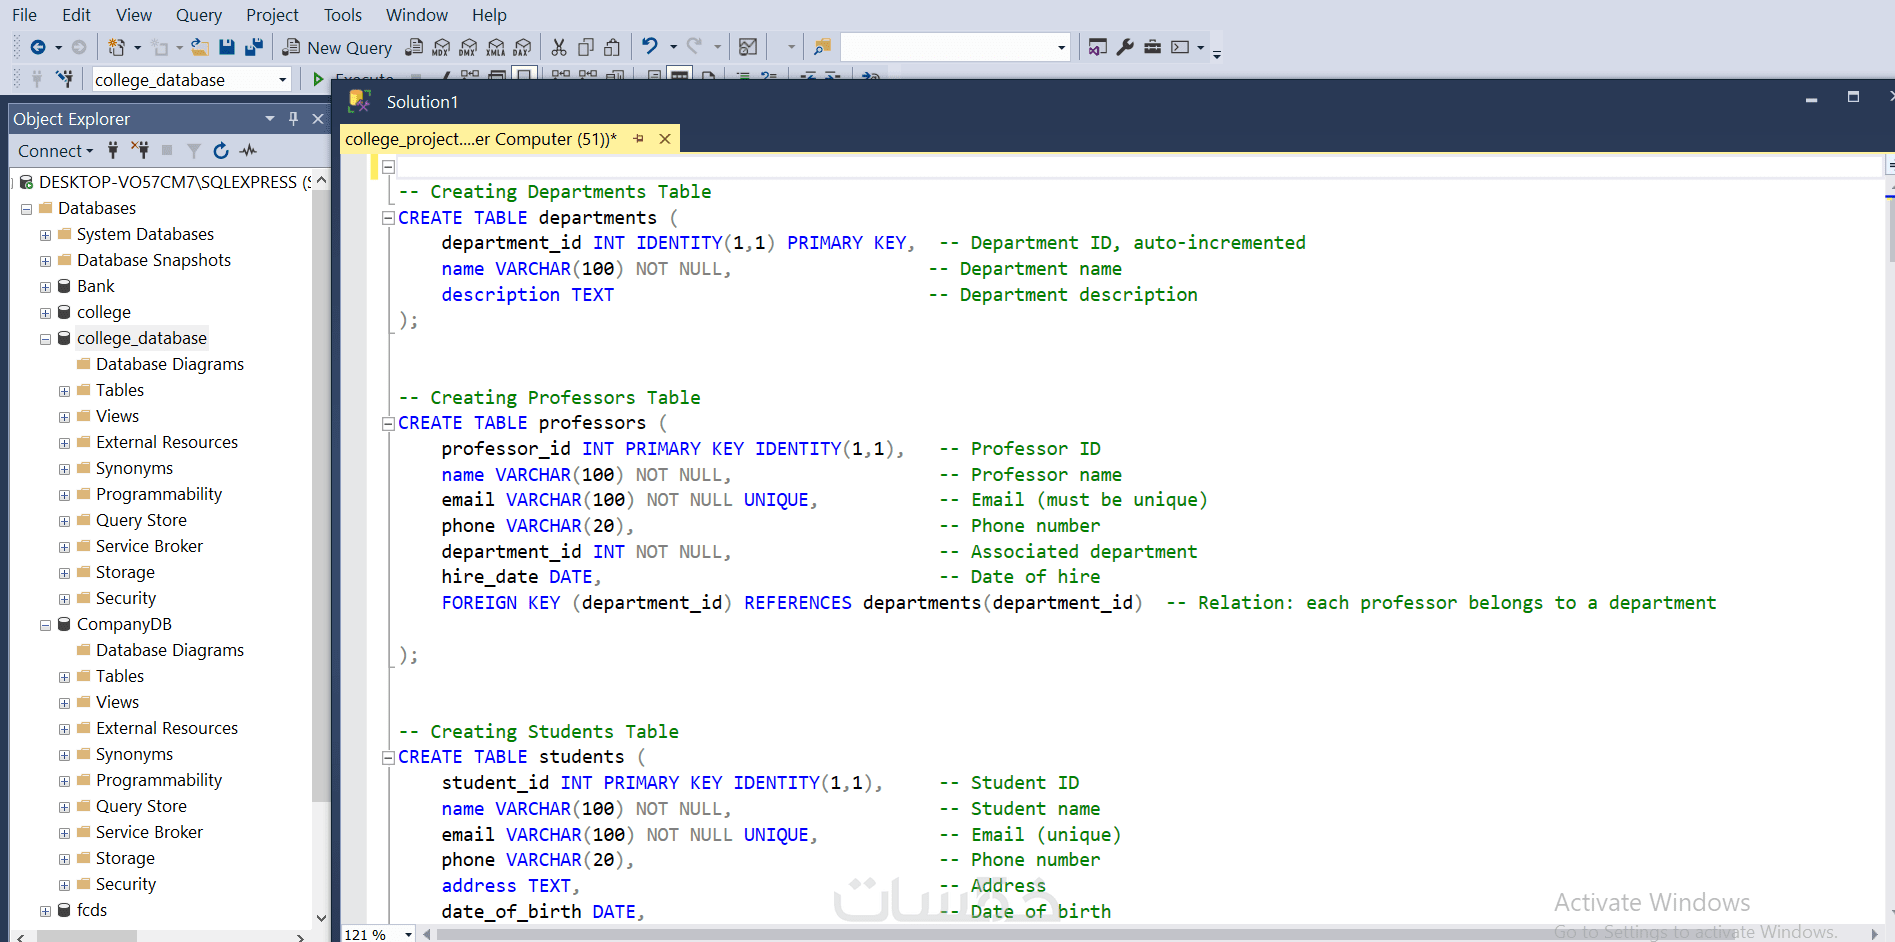
Task: Click the Connect Object Explorer plug icon
Action: click(113, 150)
